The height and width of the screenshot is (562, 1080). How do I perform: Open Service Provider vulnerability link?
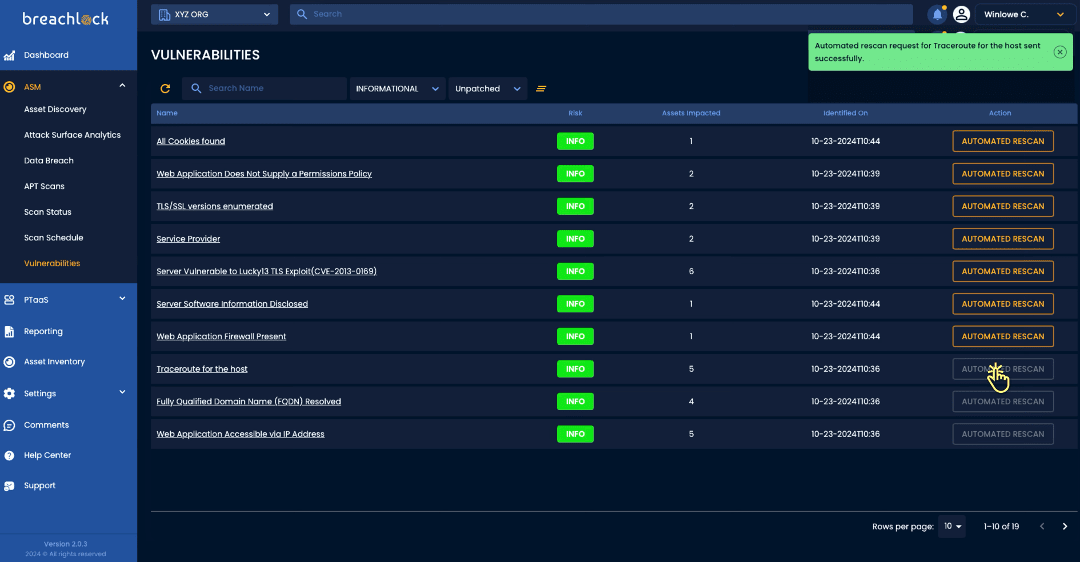[188, 239]
